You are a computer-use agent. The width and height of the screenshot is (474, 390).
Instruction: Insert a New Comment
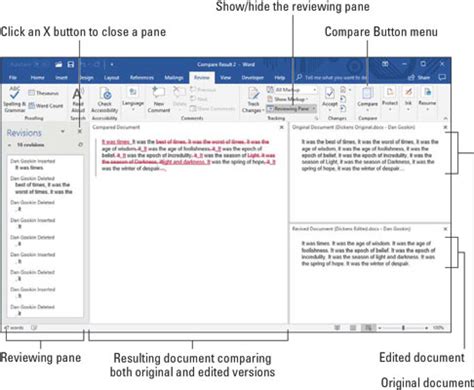(159, 100)
